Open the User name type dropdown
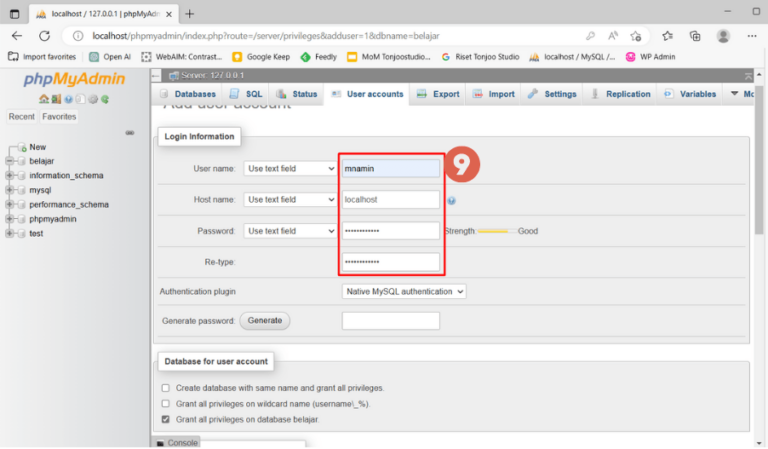 tap(290, 168)
